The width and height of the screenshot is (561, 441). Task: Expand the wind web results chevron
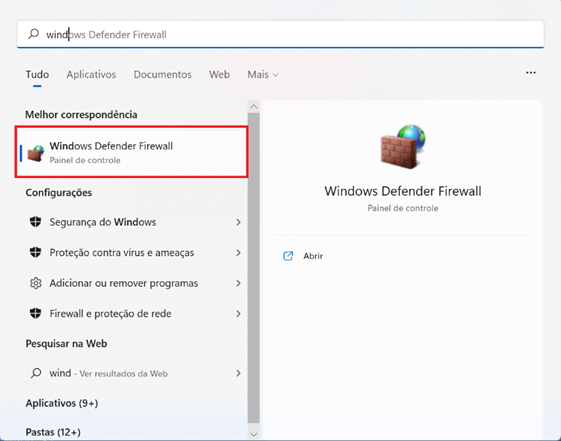point(238,373)
